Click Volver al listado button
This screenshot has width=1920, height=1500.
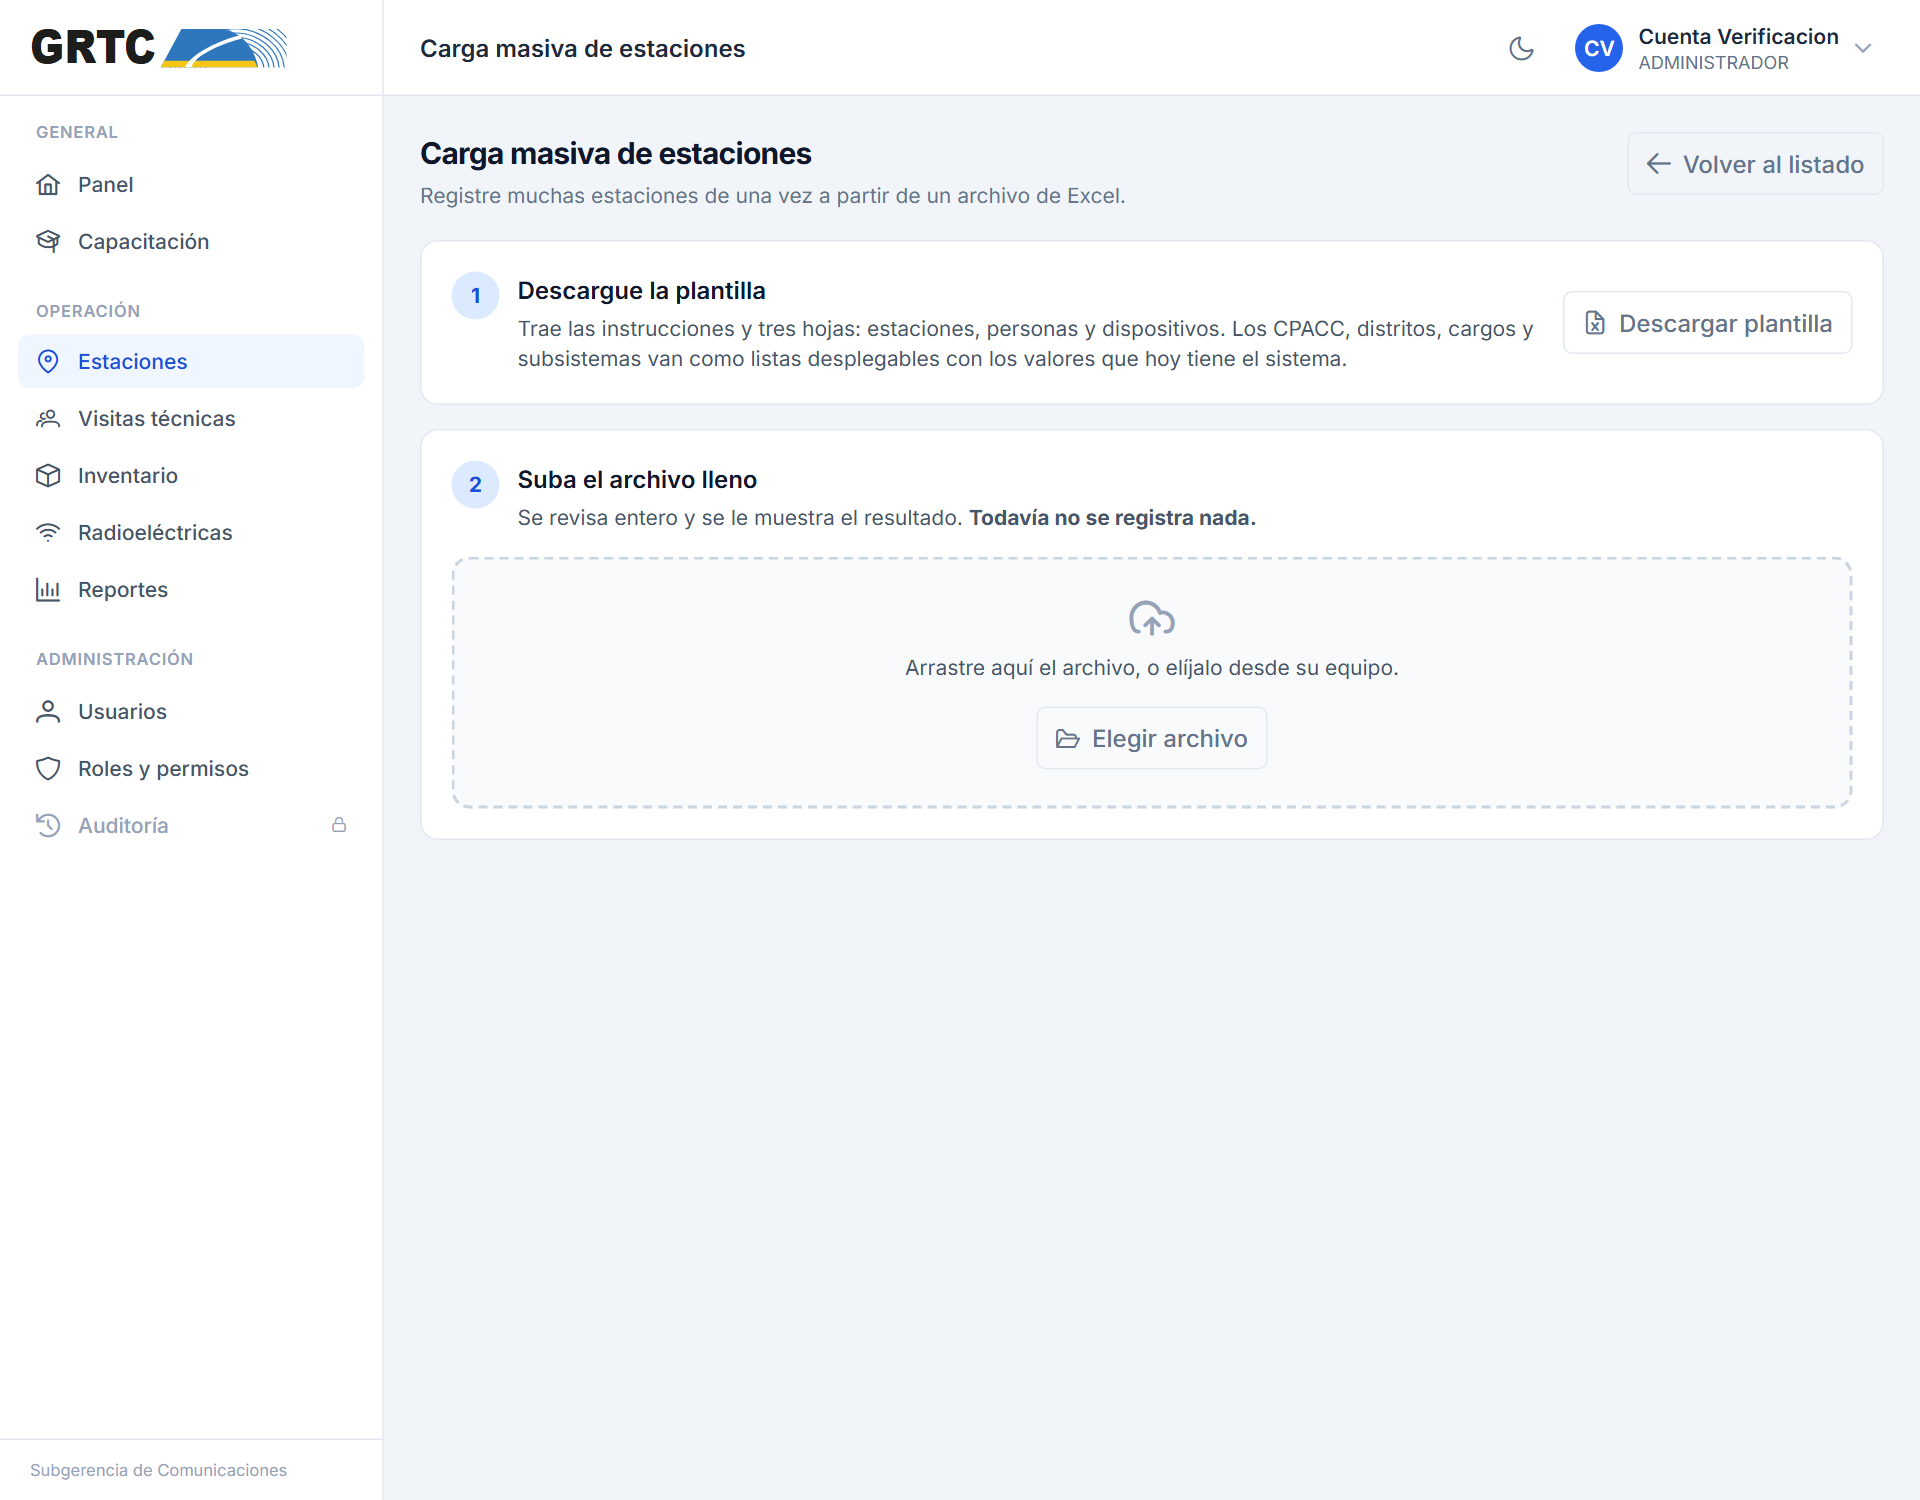click(1755, 164)
